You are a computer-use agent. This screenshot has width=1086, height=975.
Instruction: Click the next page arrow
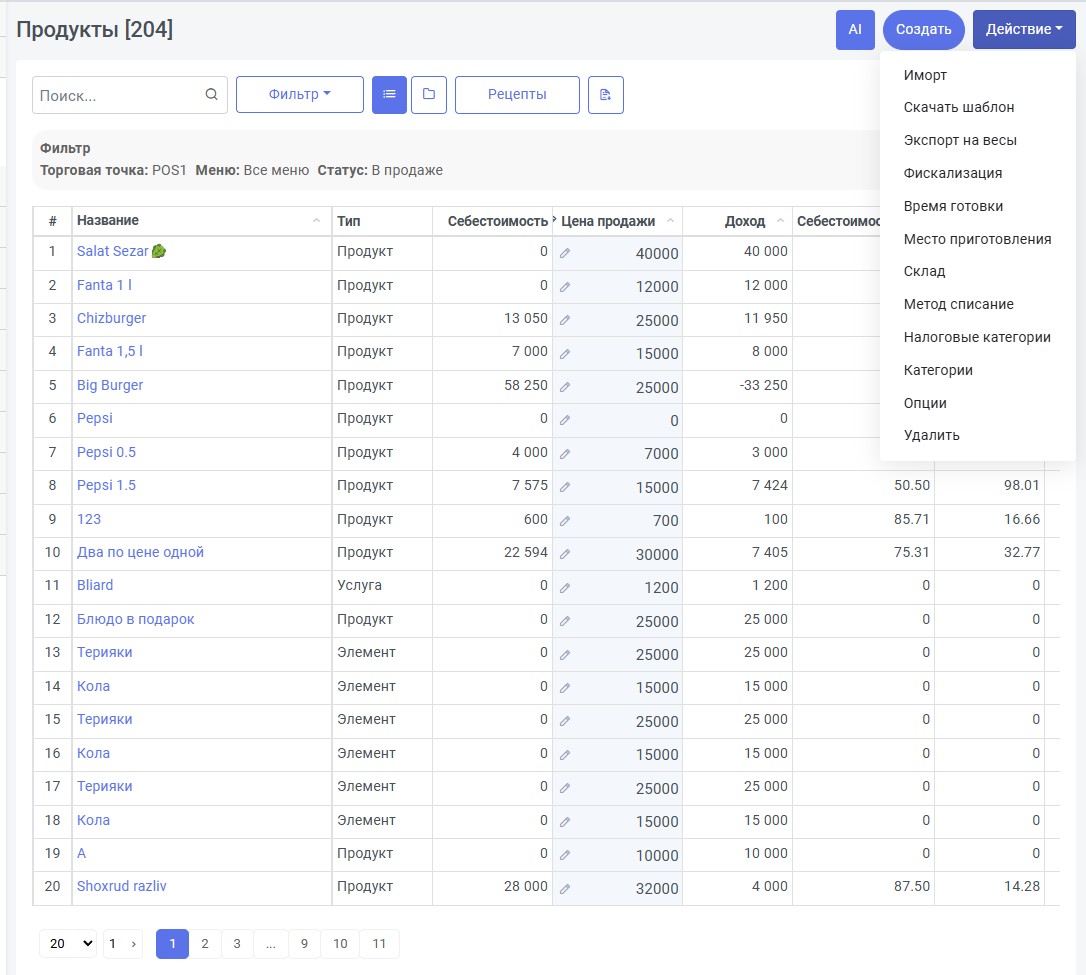point(134,943)
